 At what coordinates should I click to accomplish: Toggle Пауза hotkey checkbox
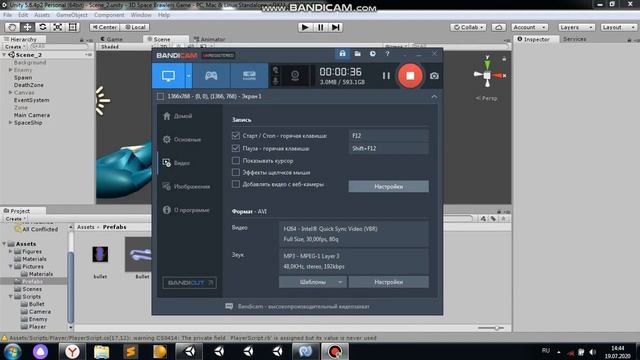(x=236, y=148)
